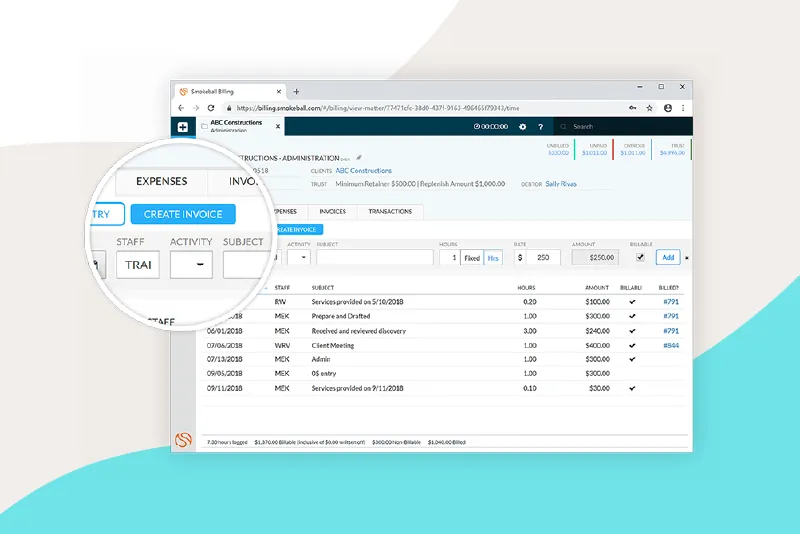Image resolution: width=800 pixels, height=534 pixels.
Task: Open invoice #791 on Received and reviewed discovery row
Action: [x=671, y=331]
